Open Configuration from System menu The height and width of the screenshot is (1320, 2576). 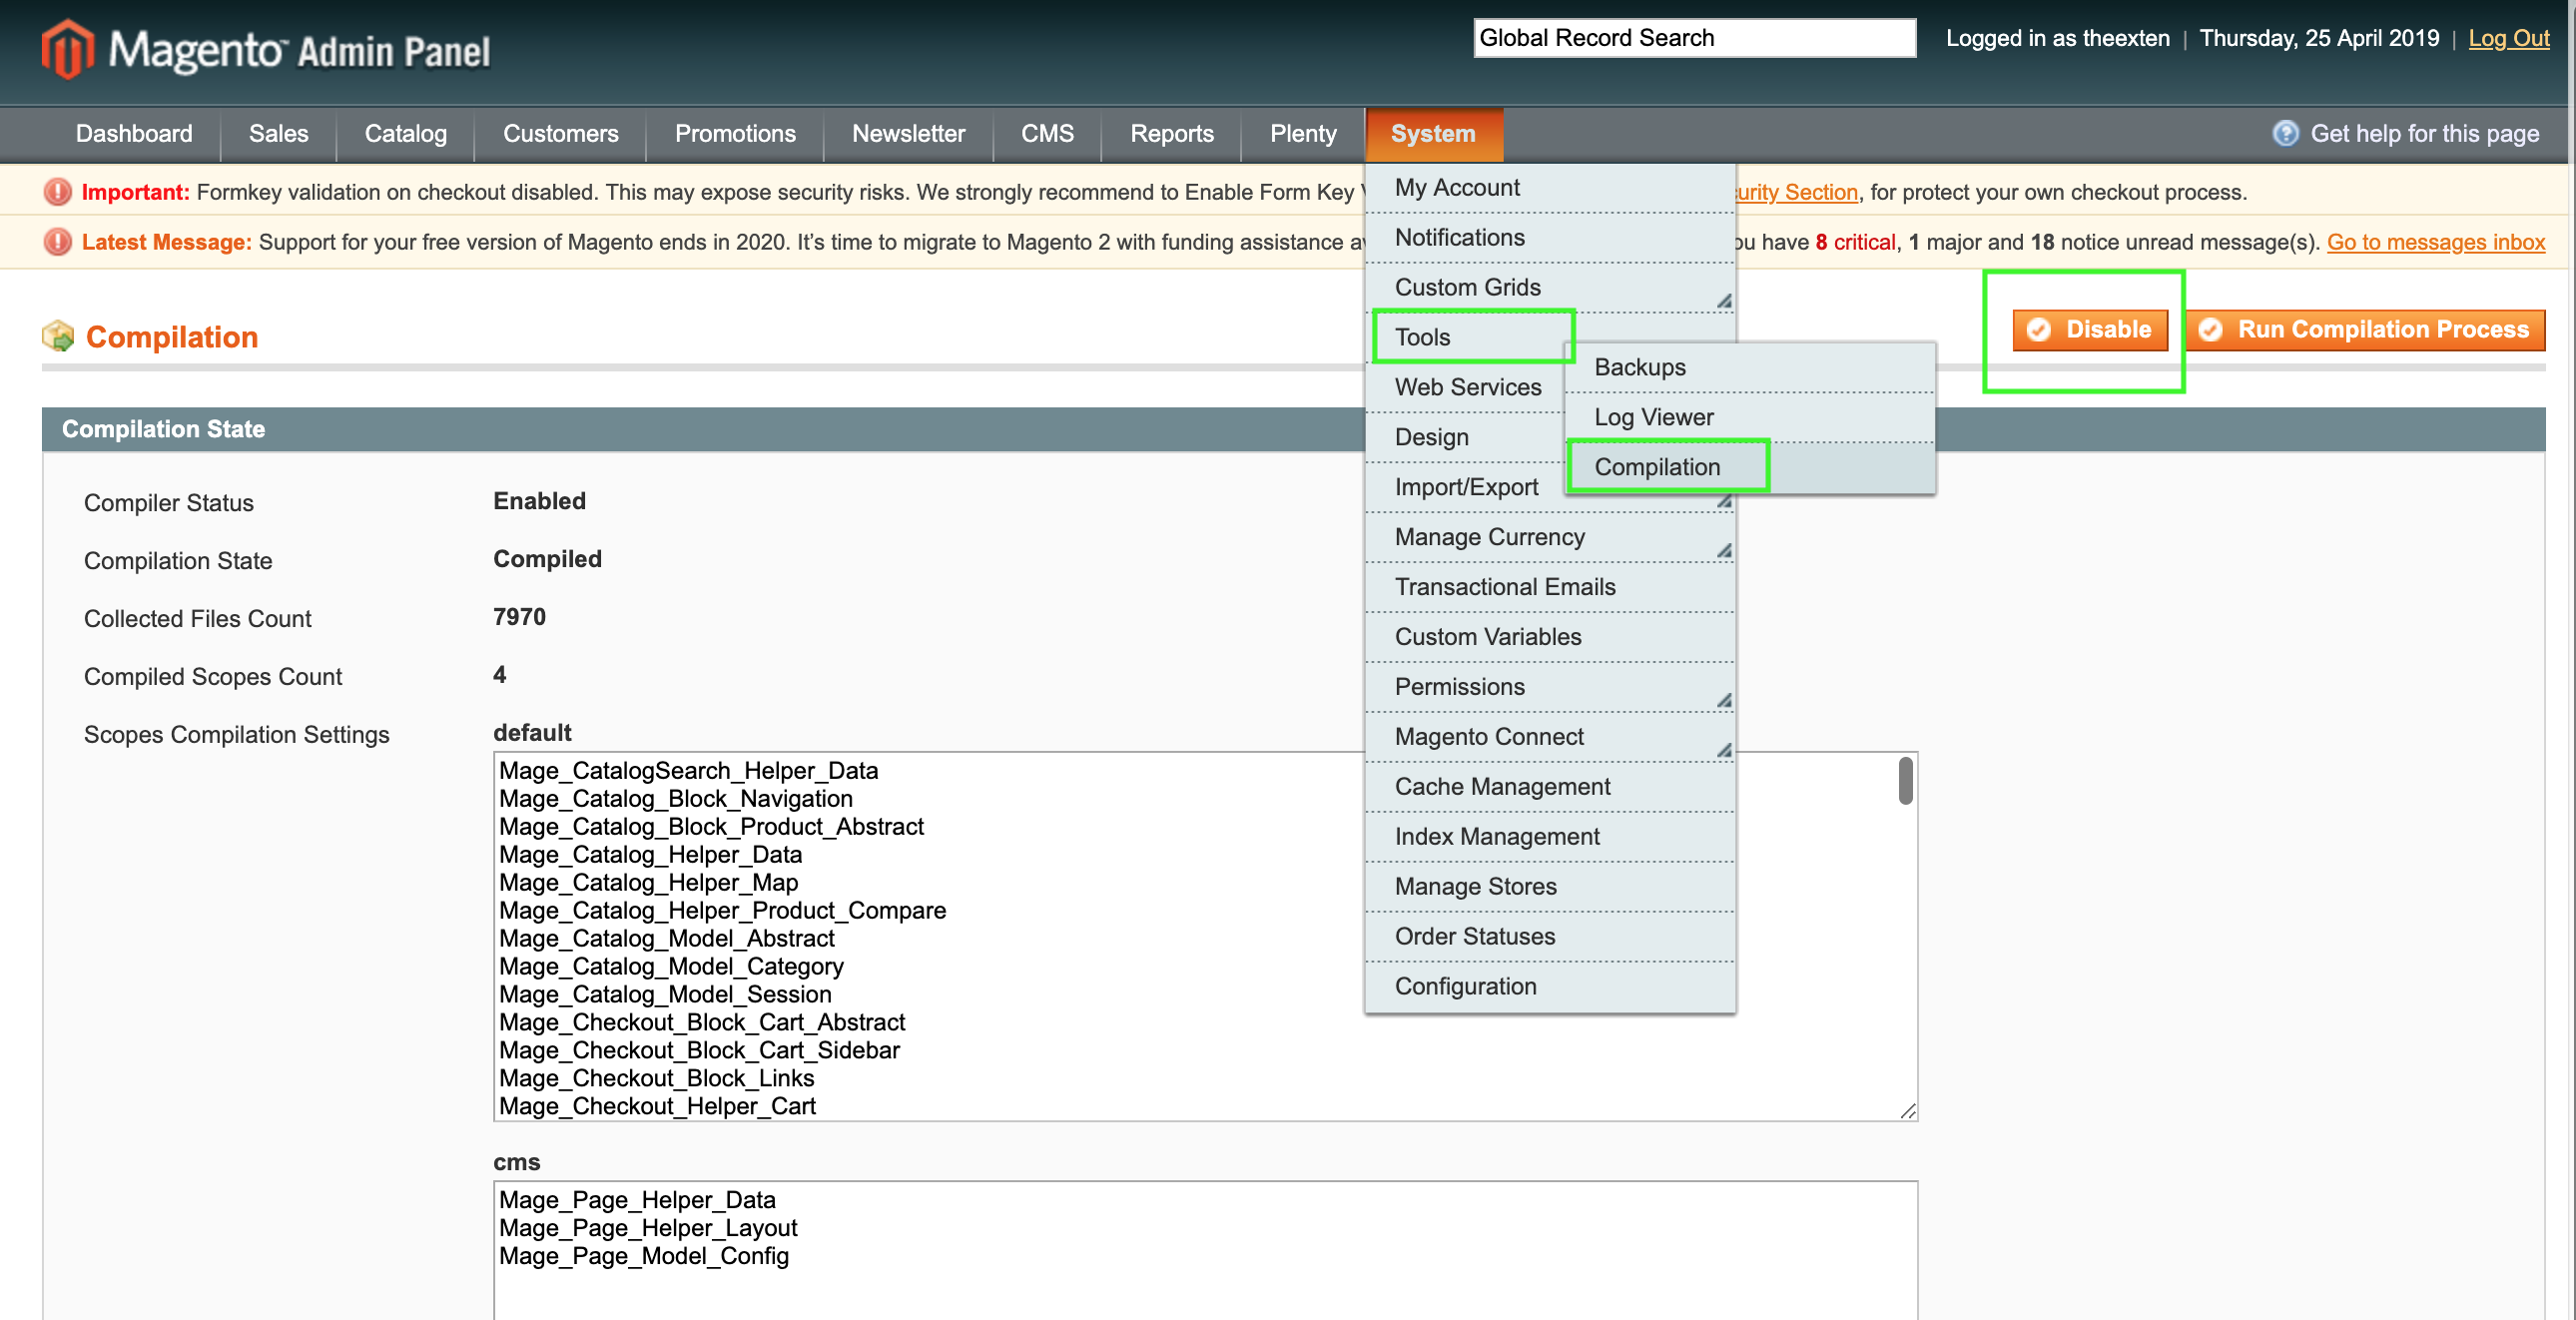click(1549, 987)
